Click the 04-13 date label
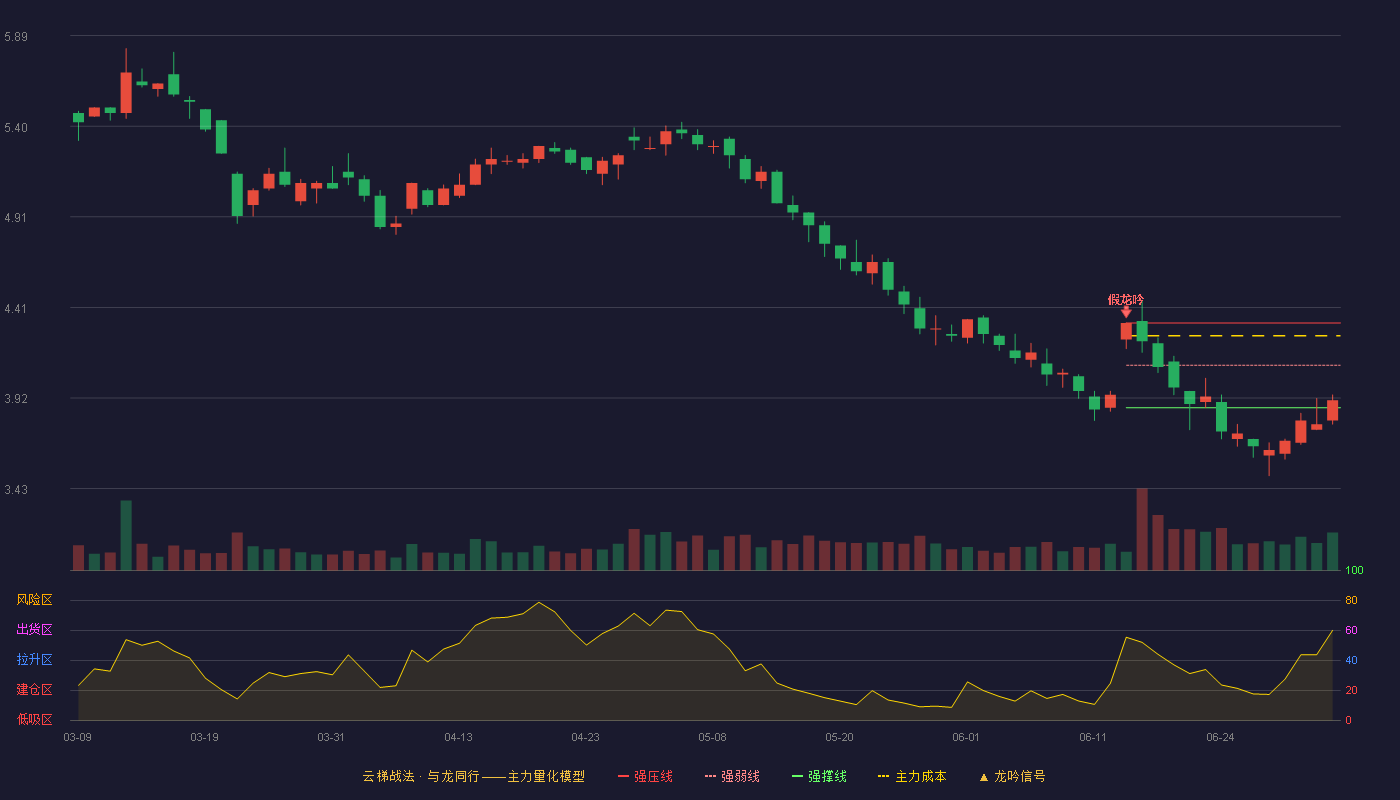This screenshot has height=800, width=1400. 458,737
